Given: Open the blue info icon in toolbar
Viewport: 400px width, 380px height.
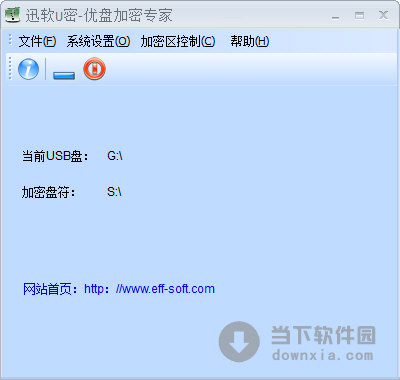Looking at the screenshot, I should pyautogui.click(x=28, y=69).
